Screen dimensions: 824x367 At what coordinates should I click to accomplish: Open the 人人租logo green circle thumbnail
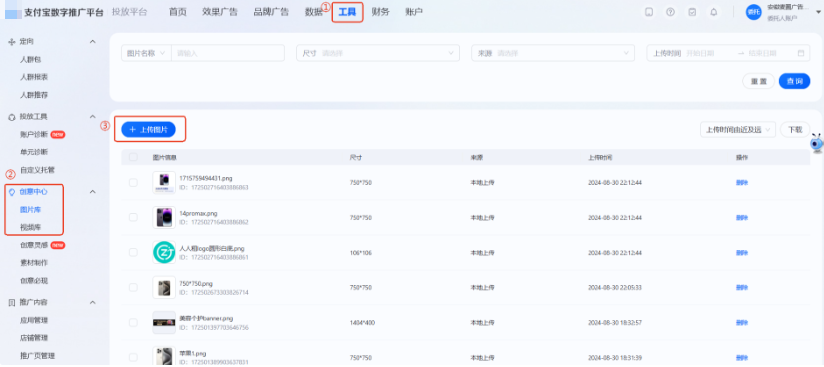pos(164,252)
